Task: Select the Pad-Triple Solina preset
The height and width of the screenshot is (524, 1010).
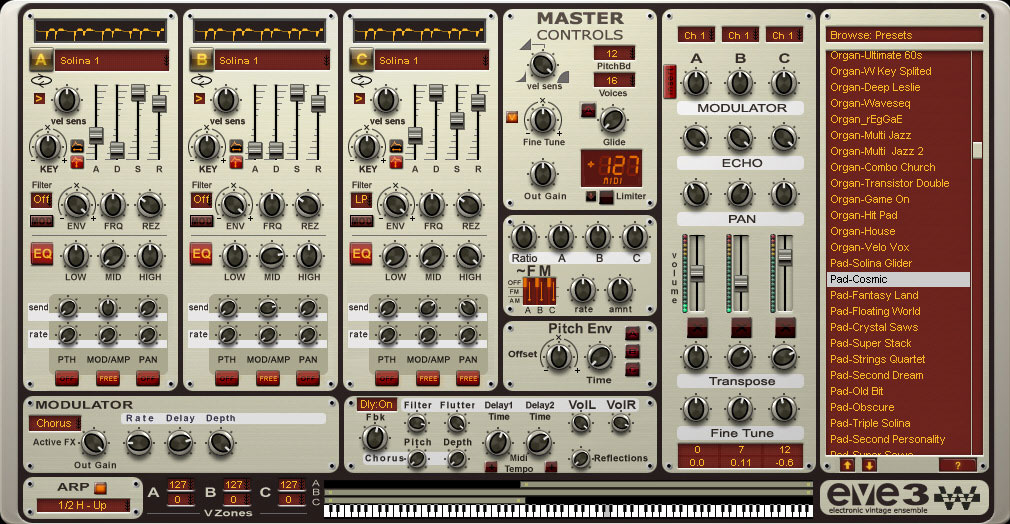Action: coord(898,423)
